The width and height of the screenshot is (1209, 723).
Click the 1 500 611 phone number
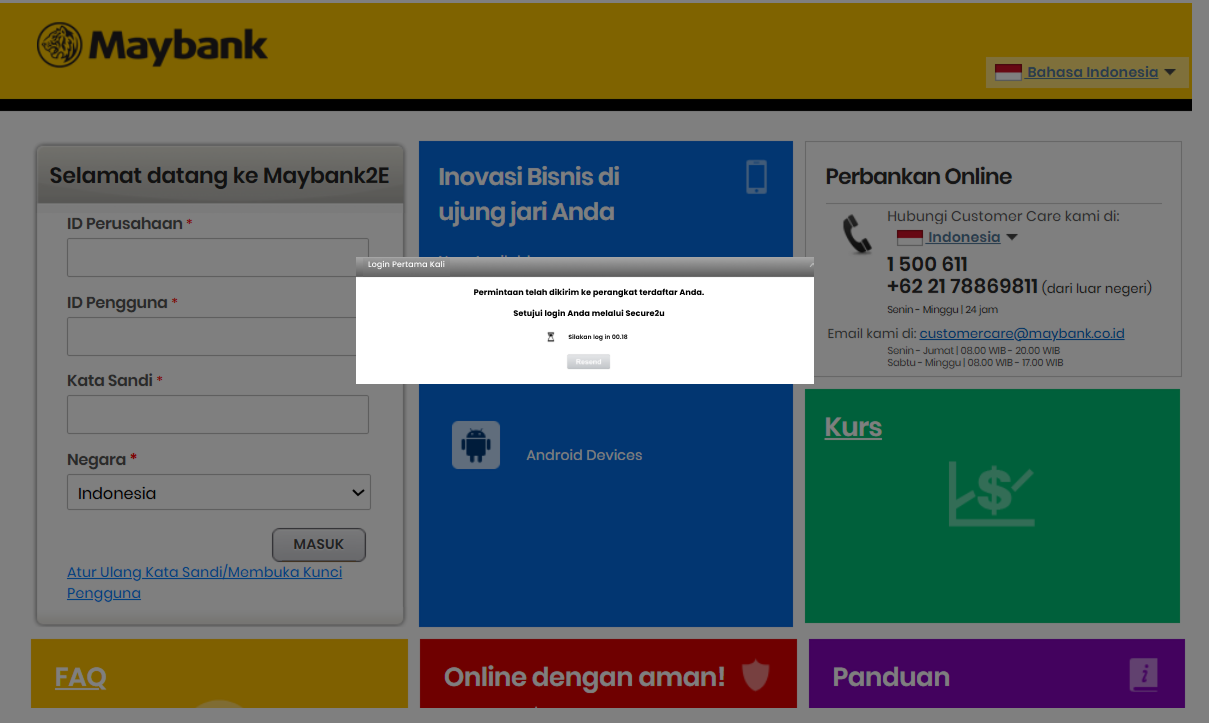click(927, 264)
